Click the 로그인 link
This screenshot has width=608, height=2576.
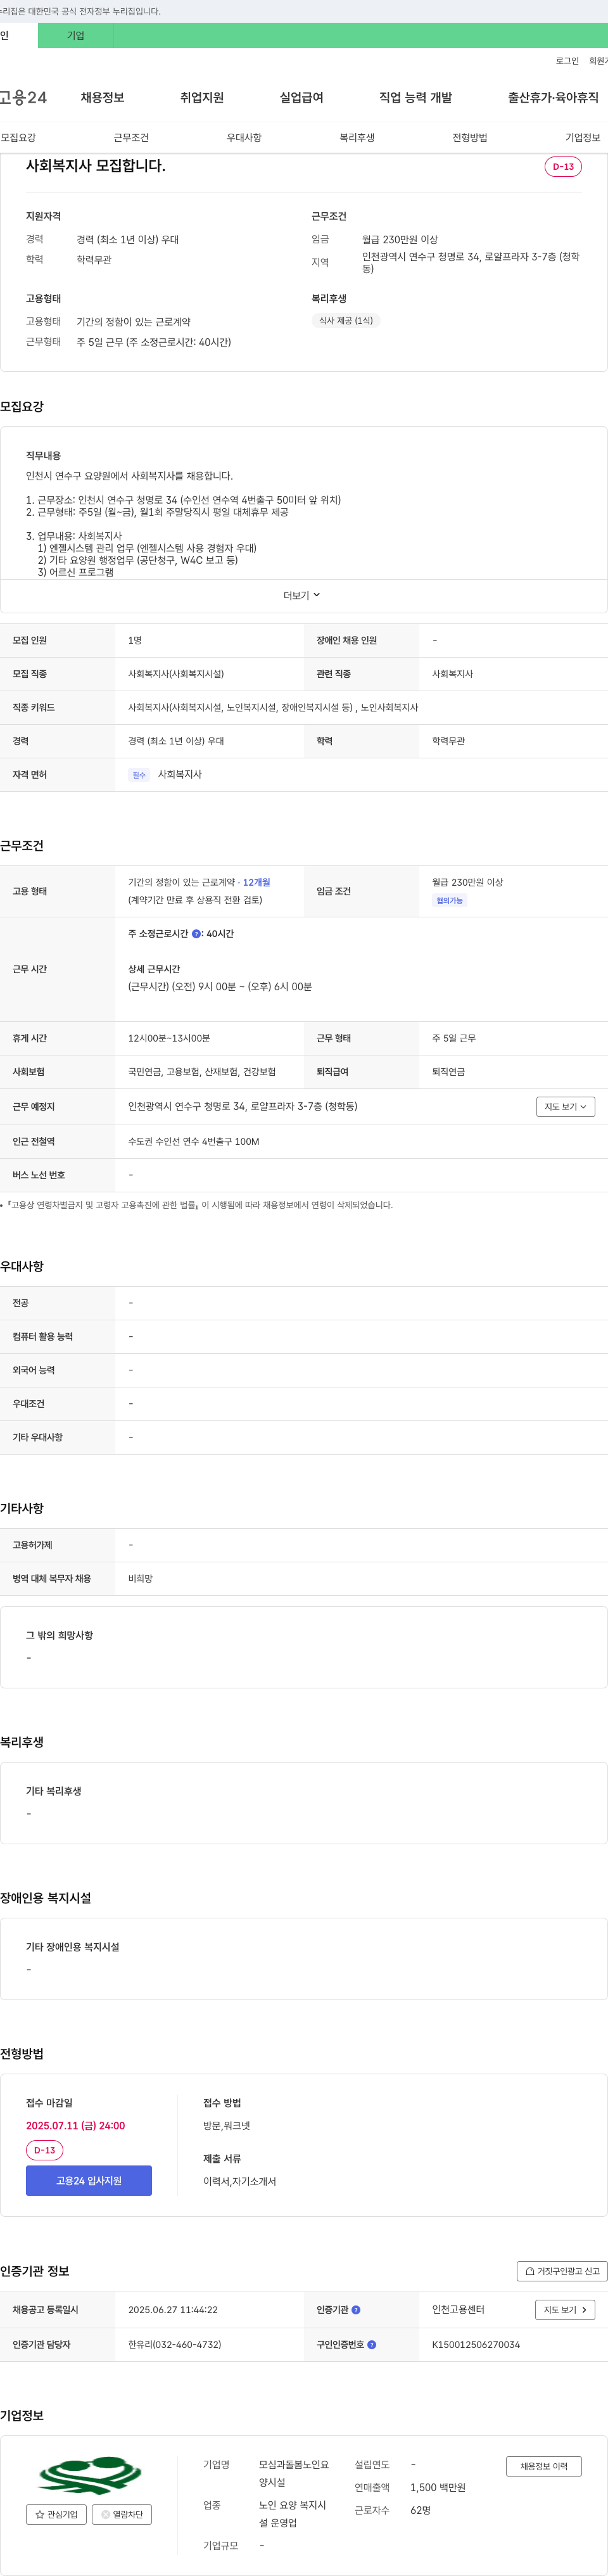[x=567, y=61]
